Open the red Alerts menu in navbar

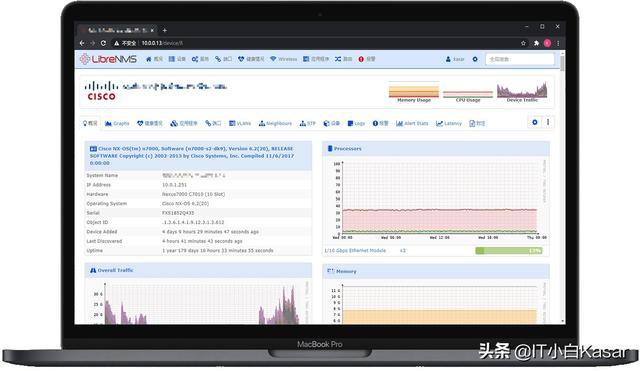(x=367, y=59)
